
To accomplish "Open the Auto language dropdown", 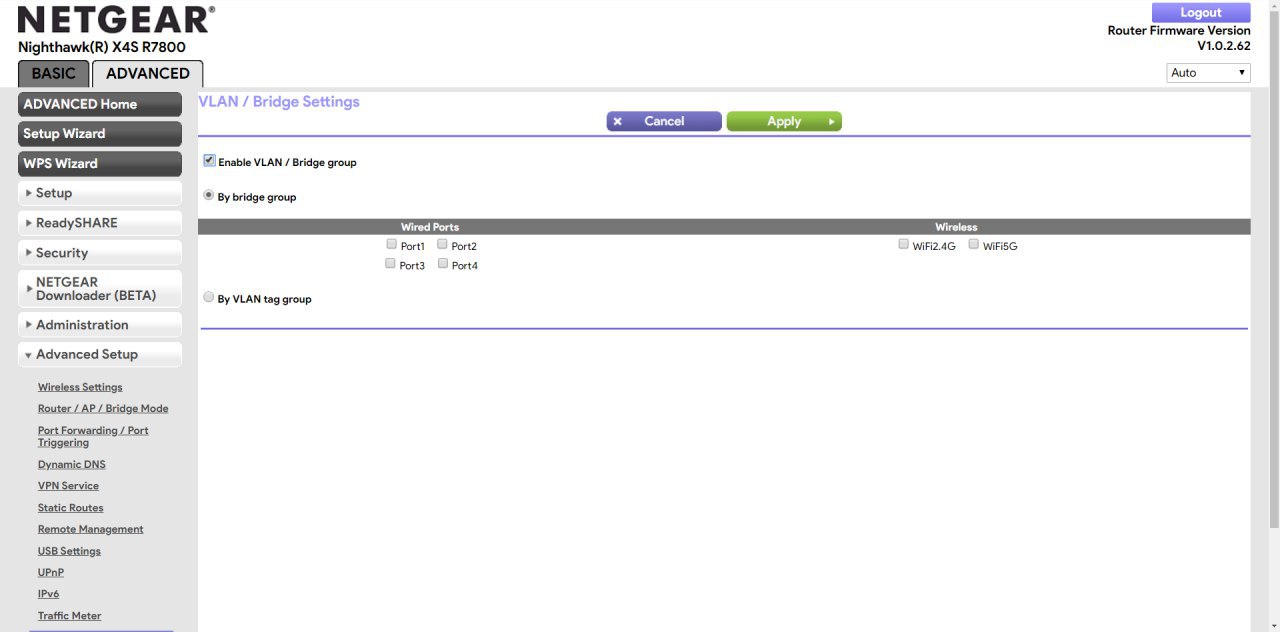I will click(x=1208, y=73).
